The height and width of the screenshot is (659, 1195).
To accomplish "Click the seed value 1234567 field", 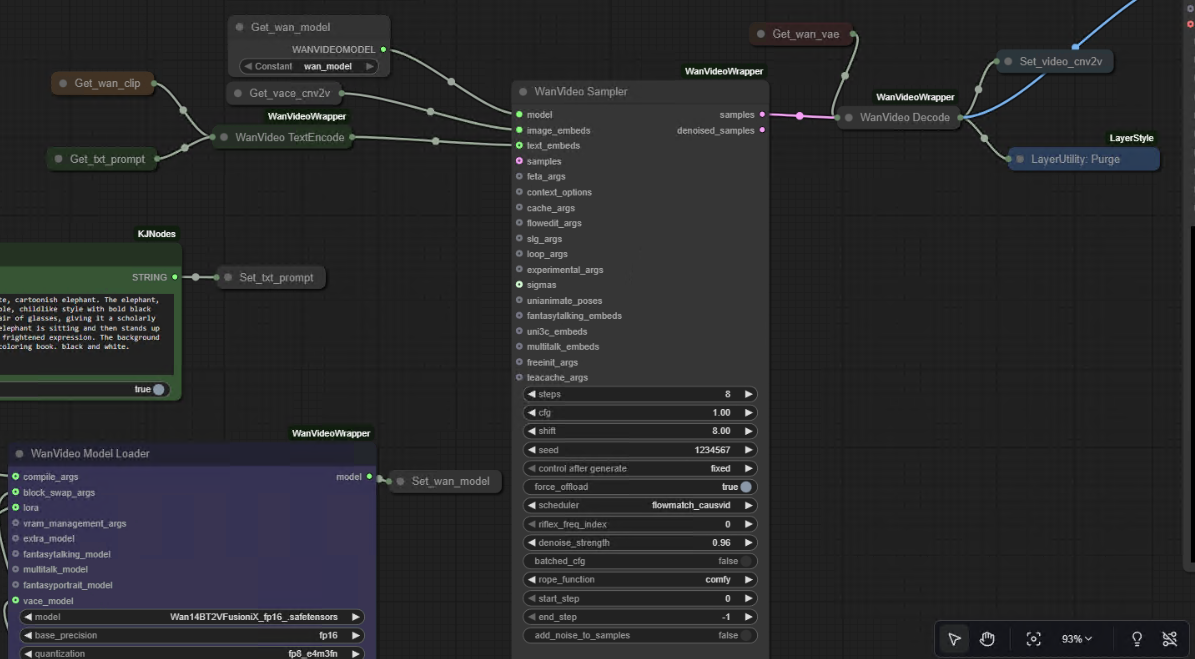I will click(x=712, y=450).
